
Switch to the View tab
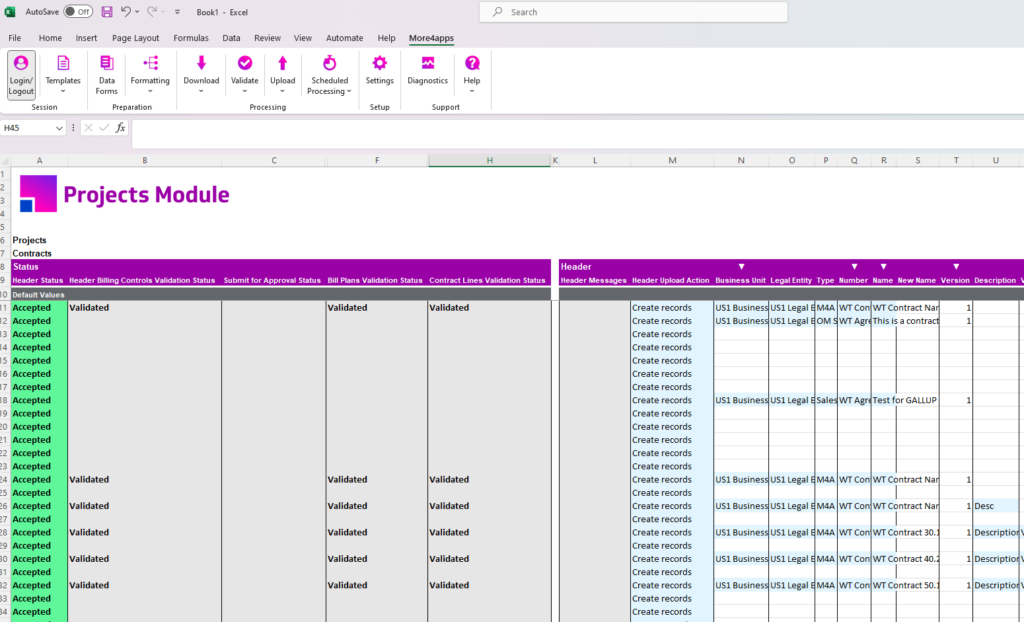coord(302,38)
